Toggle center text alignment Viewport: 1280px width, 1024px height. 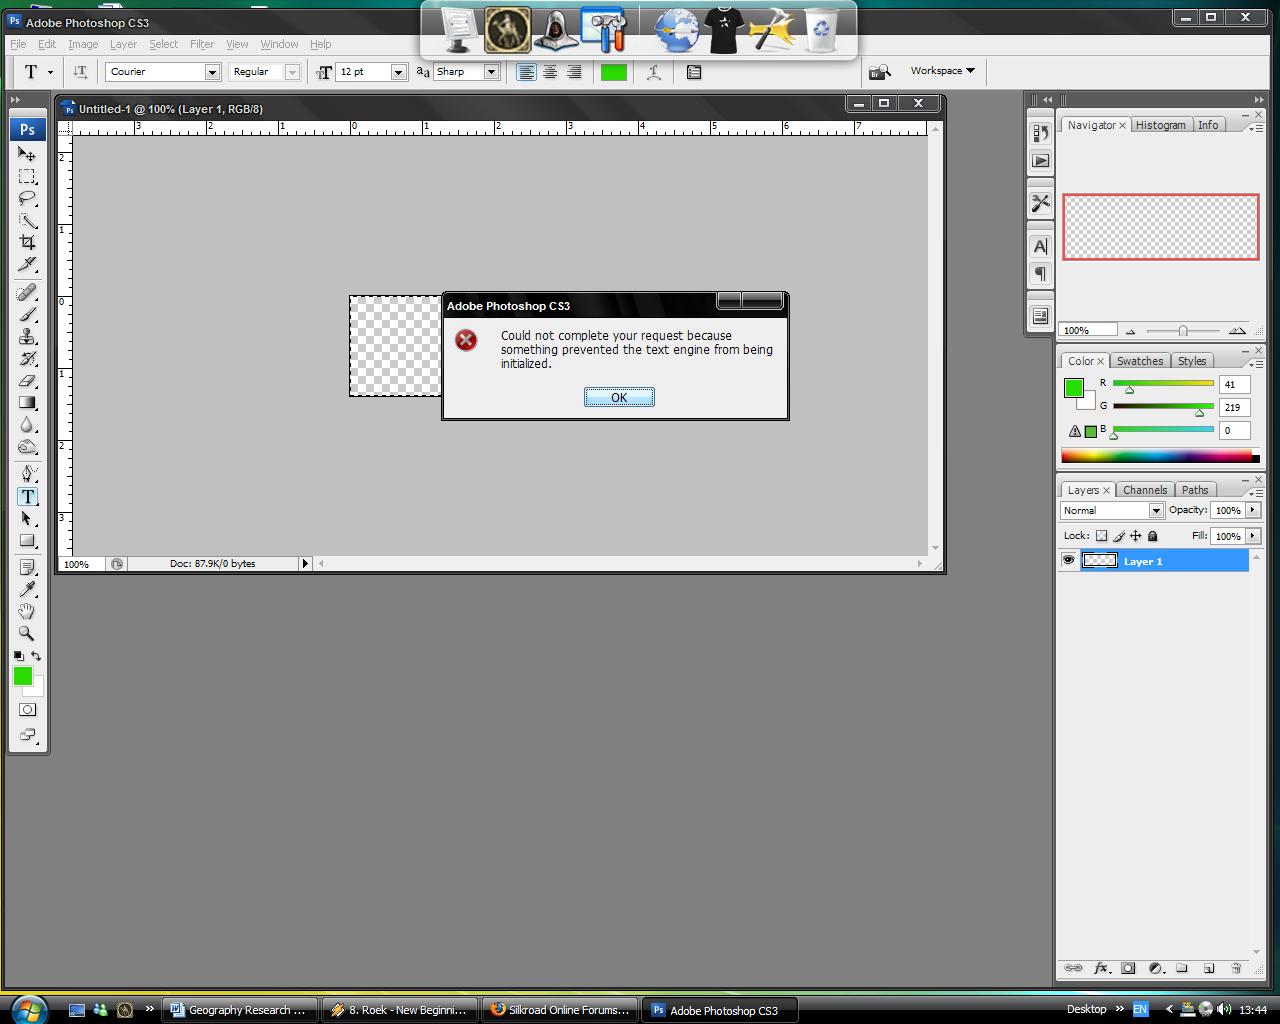(x=550, y=72)
